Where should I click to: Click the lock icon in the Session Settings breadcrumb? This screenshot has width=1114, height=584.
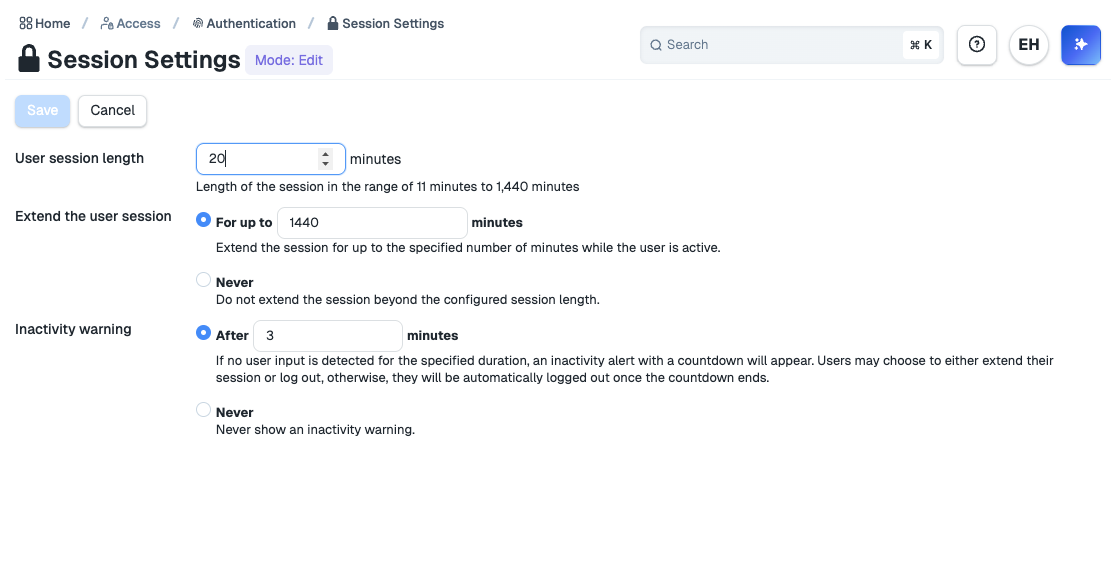[332, 22]
